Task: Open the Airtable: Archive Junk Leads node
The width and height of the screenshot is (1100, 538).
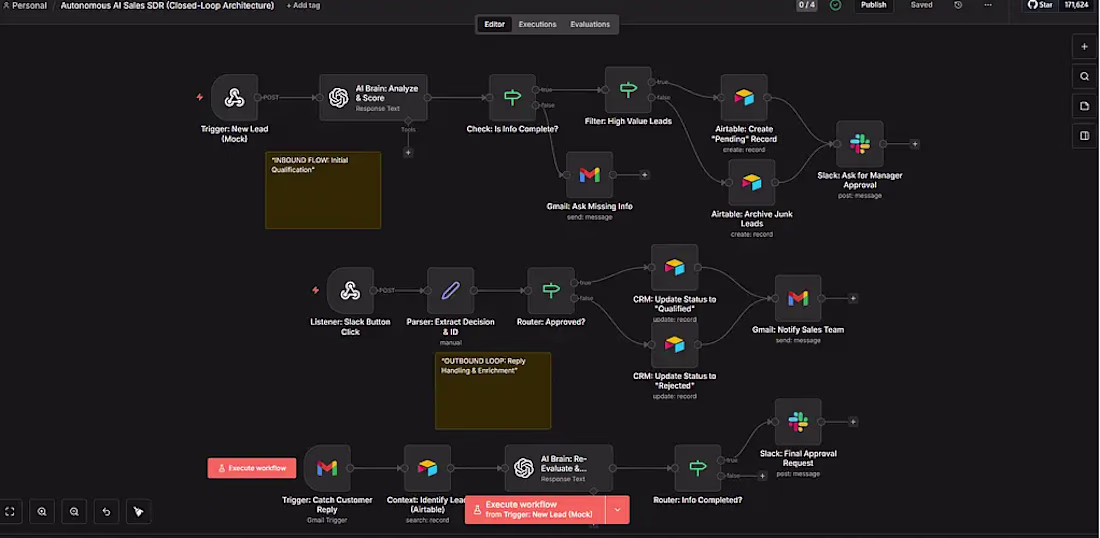Action: pos(751,182)
